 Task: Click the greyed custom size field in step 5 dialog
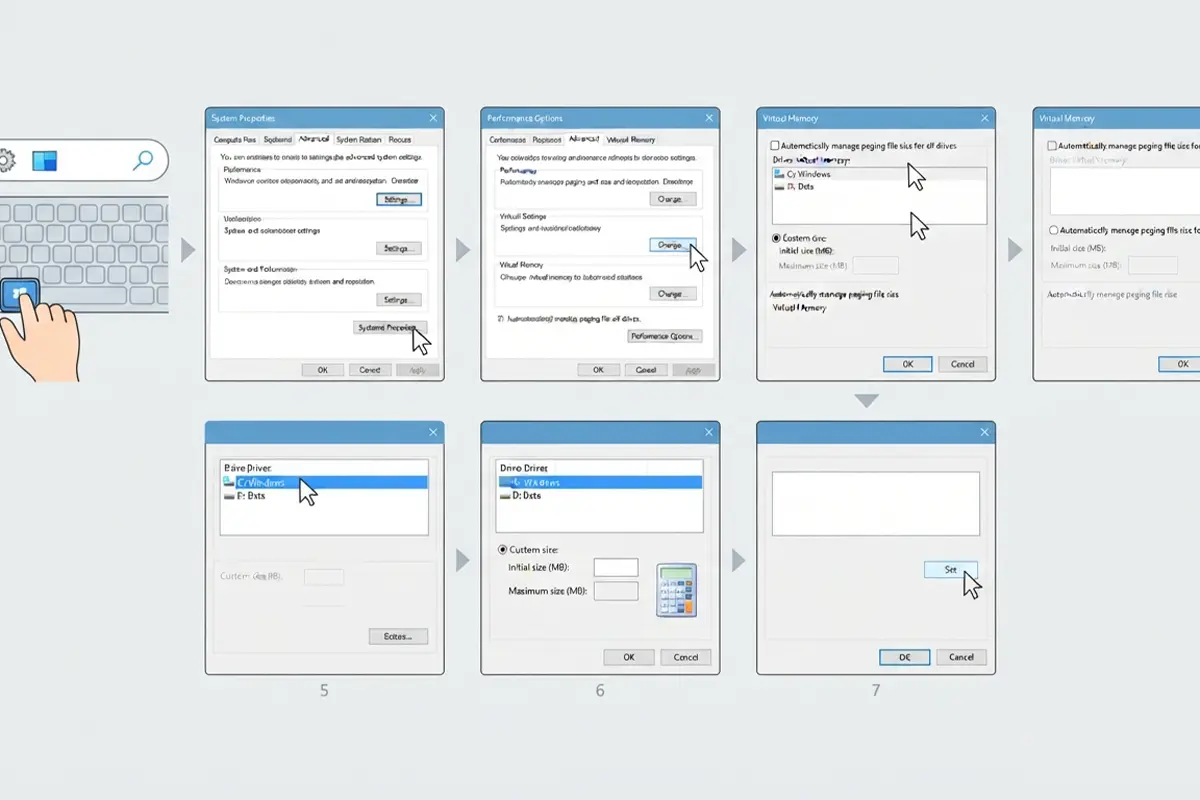tap(324, 577)
